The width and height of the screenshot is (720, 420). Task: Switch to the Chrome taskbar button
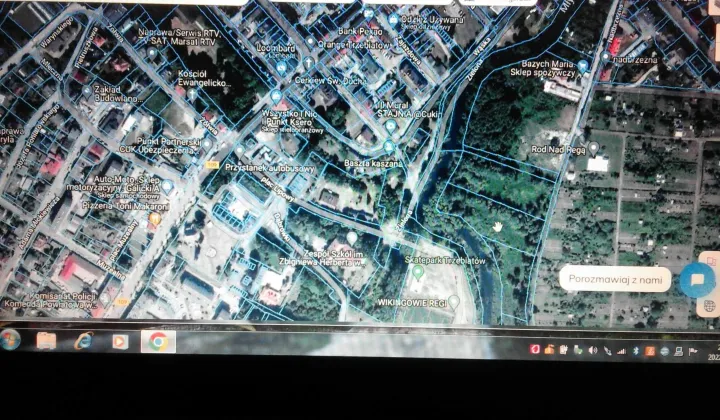point(158,342)
